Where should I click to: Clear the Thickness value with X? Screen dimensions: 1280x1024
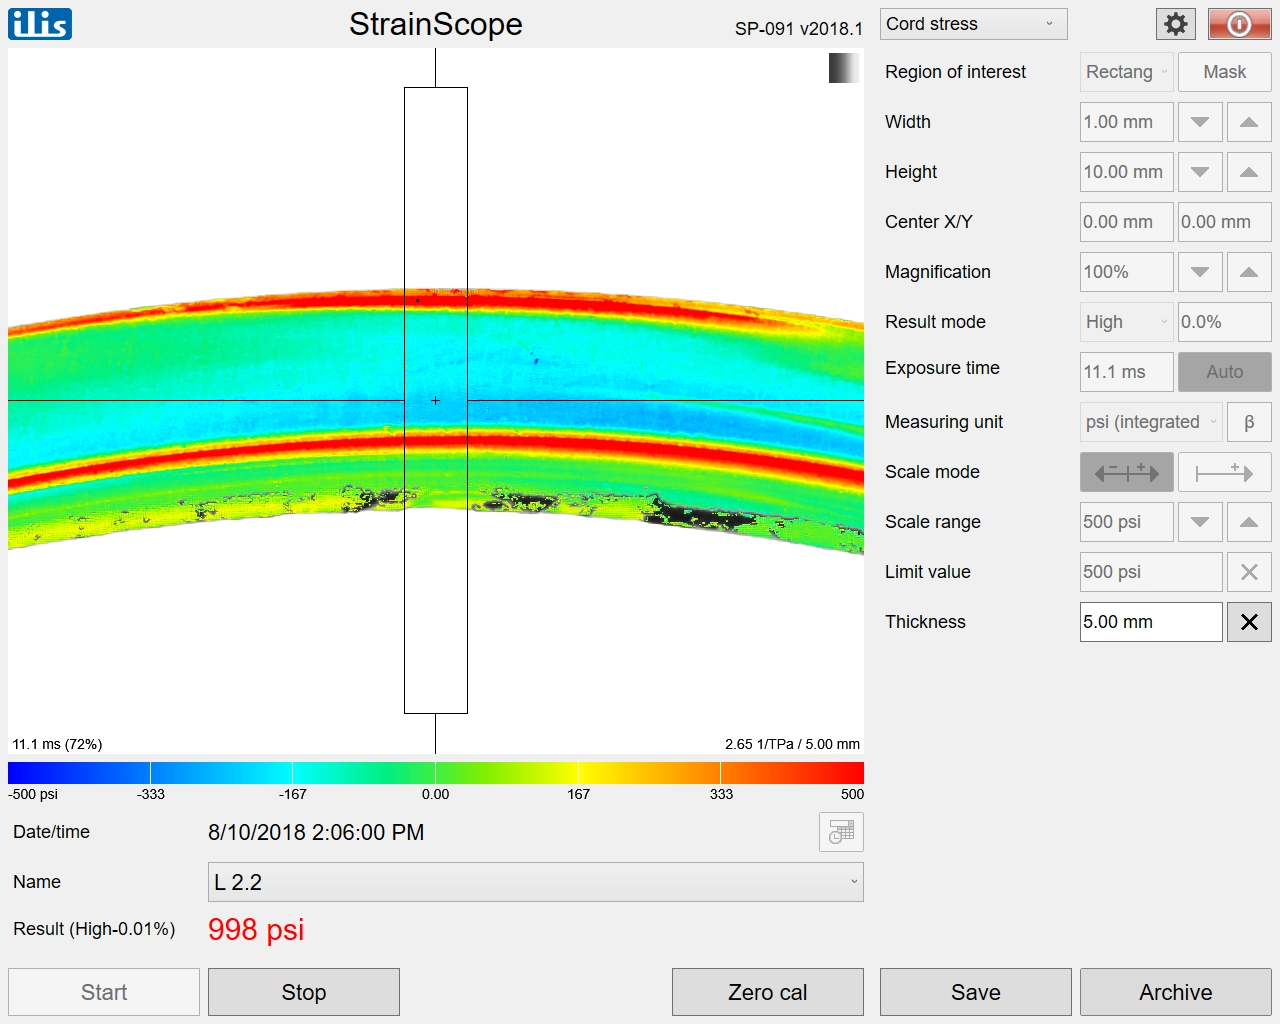click(x=1249, y=622)
